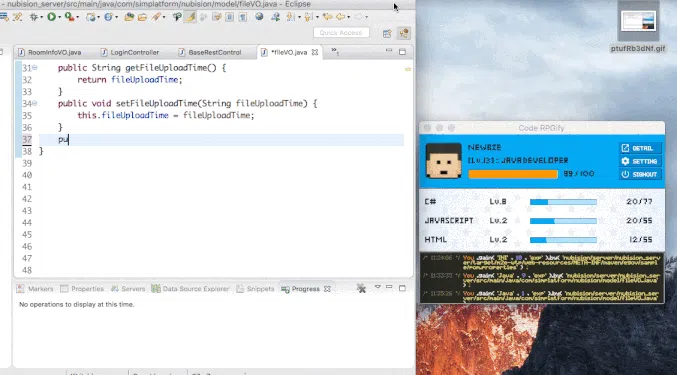
Task: Click the C# level progress bar
Action: click(563, 202)
